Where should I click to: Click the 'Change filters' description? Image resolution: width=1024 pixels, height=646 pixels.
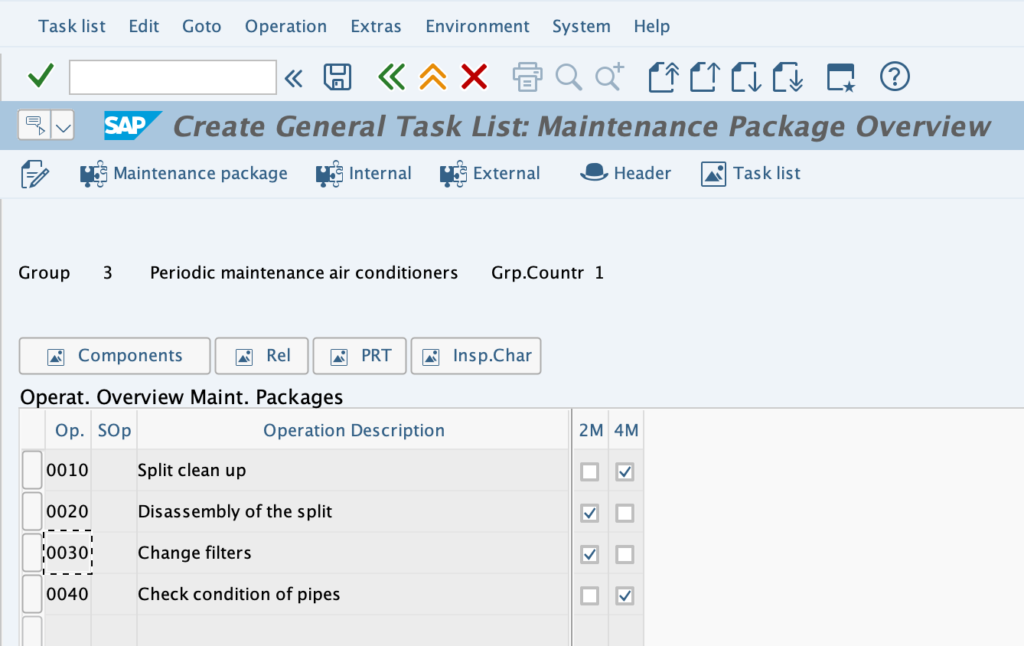(x=195, y=553)
